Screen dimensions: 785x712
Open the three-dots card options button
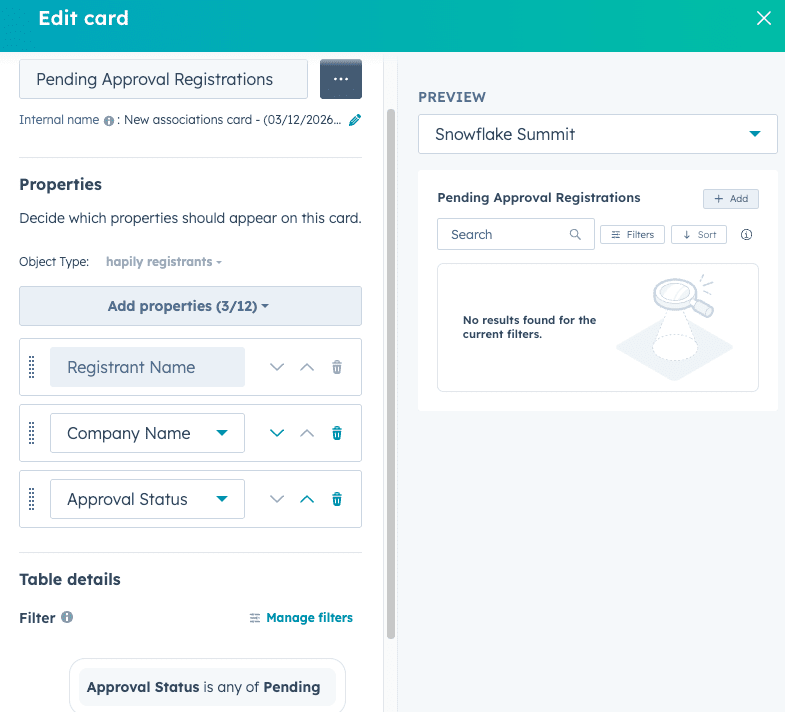tap(340, 79)
